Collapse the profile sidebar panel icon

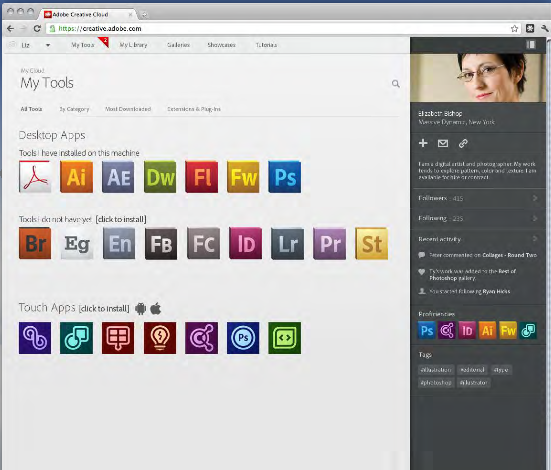click(531, 44)
